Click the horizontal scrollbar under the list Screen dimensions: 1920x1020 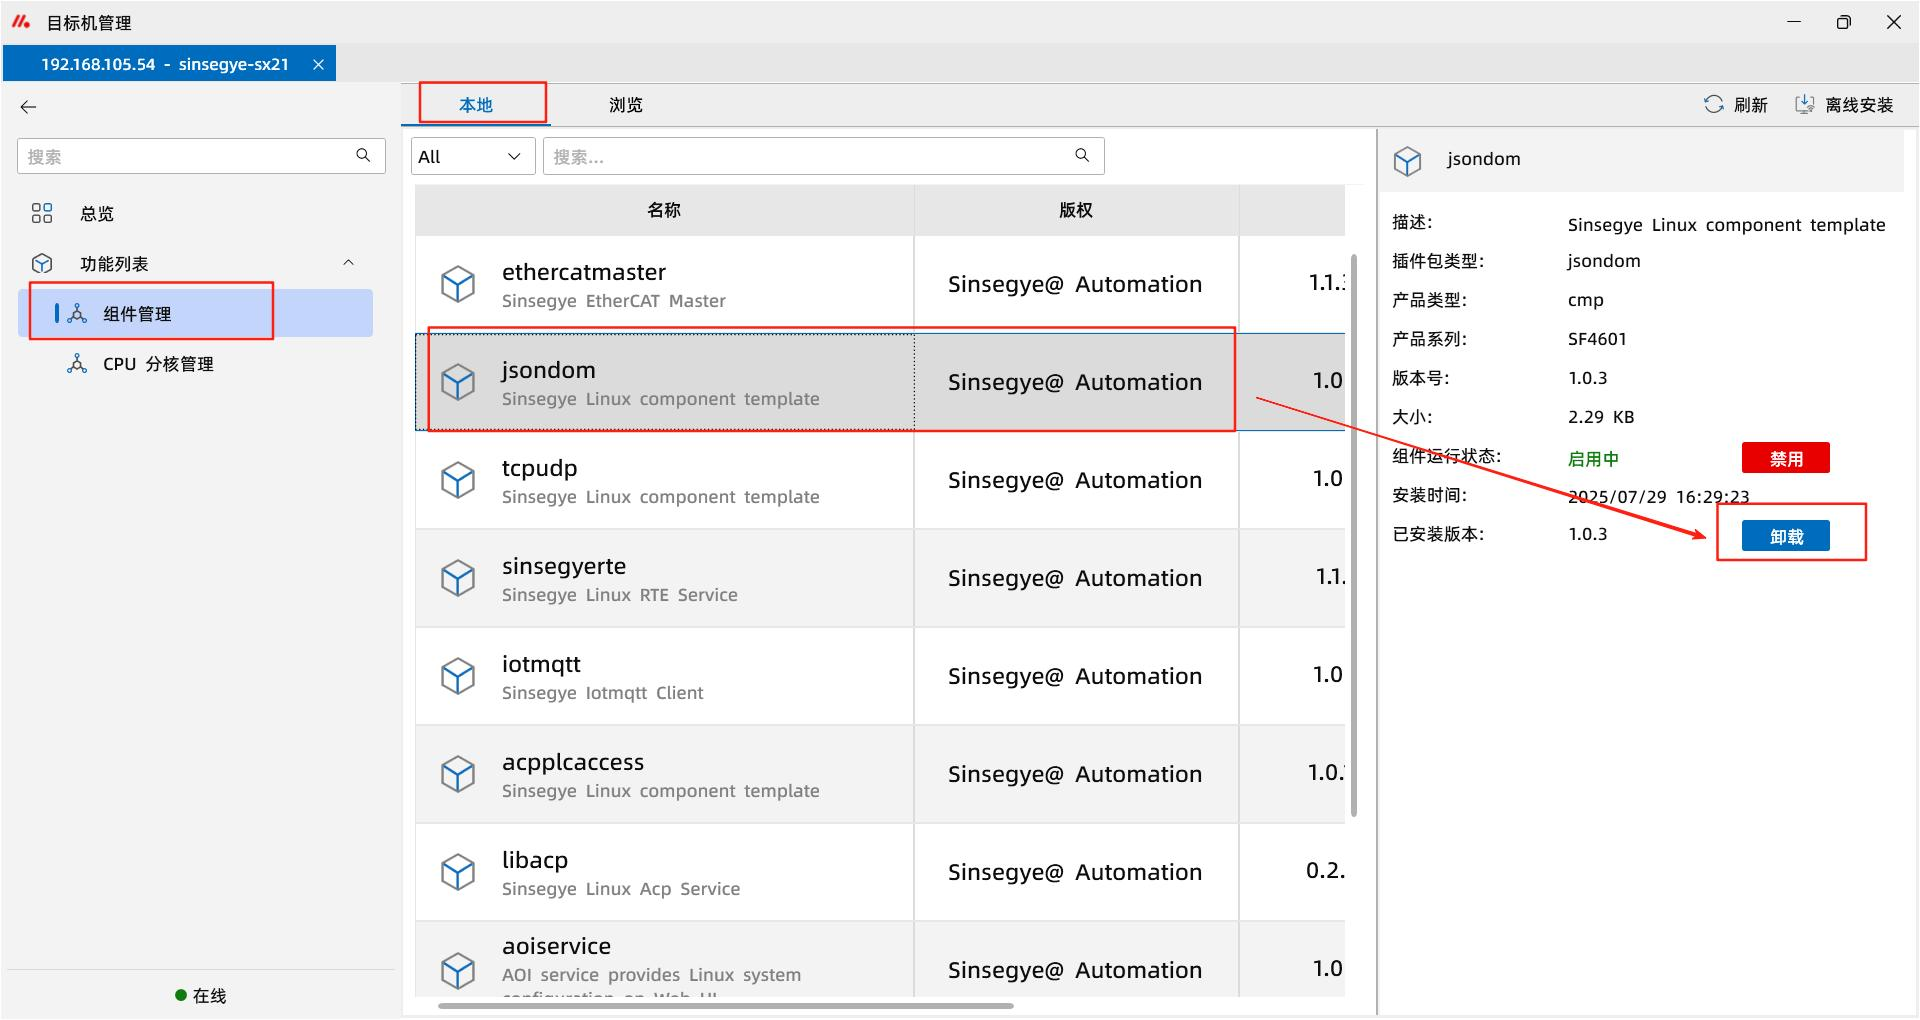725,1006
